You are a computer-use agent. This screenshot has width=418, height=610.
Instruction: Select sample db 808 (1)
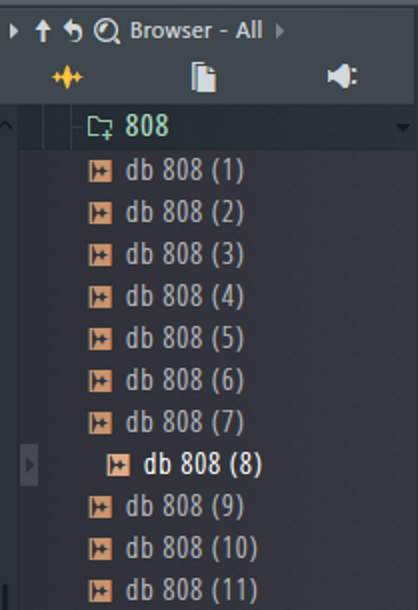click(184, 170)
